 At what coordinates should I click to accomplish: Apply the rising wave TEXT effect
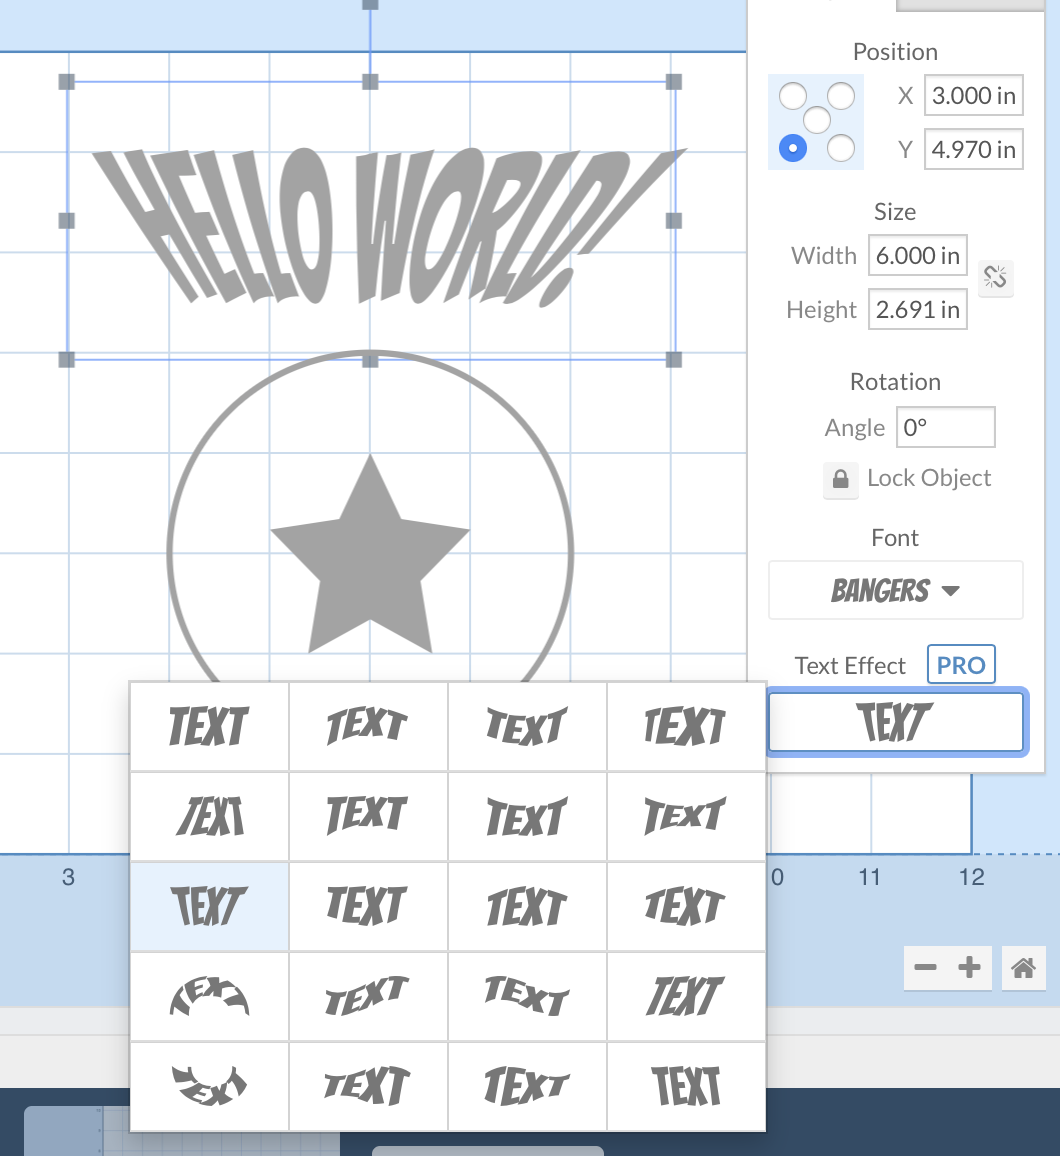click(368, 997)
